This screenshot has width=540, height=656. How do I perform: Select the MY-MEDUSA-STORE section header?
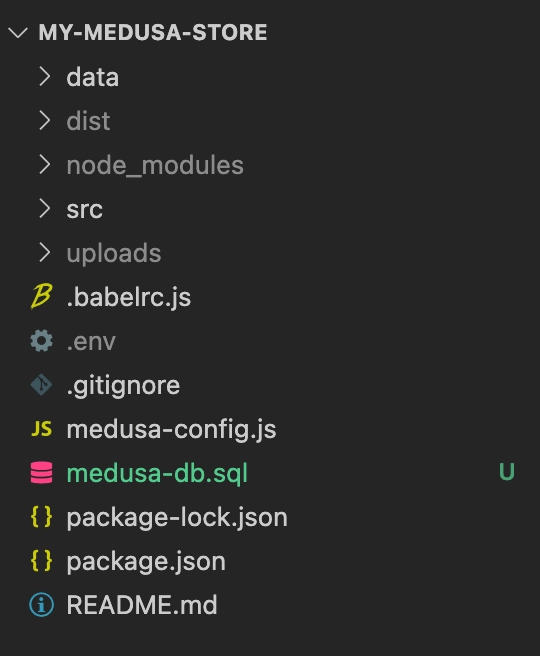tap(153, 33)
